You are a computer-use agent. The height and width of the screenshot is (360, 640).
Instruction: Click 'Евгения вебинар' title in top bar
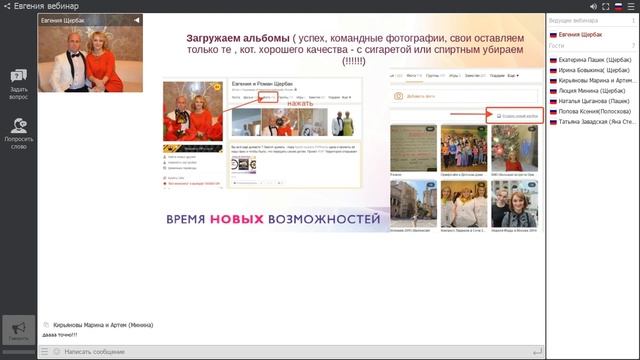(x=46, y=6)
